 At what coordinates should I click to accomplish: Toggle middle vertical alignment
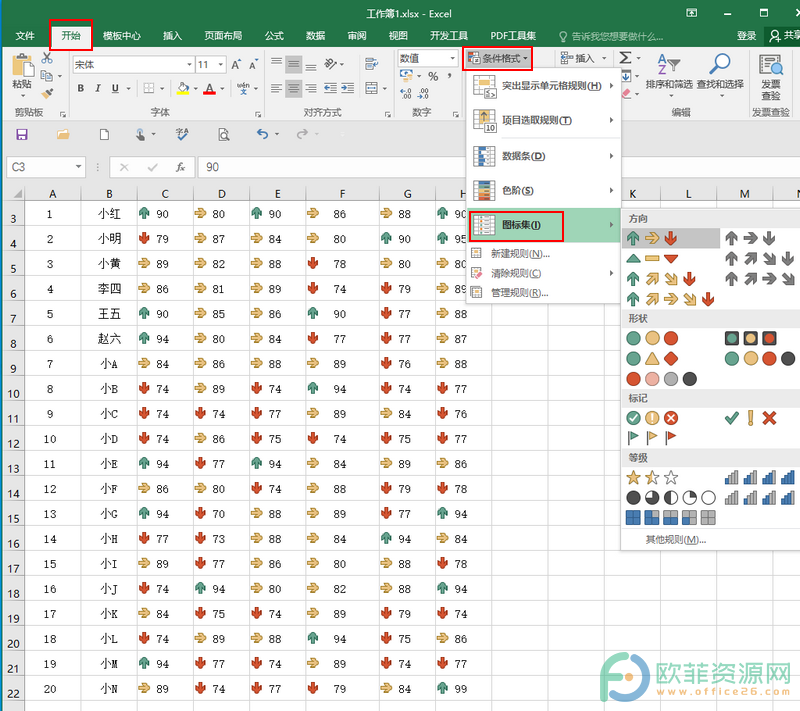[293, 64]
